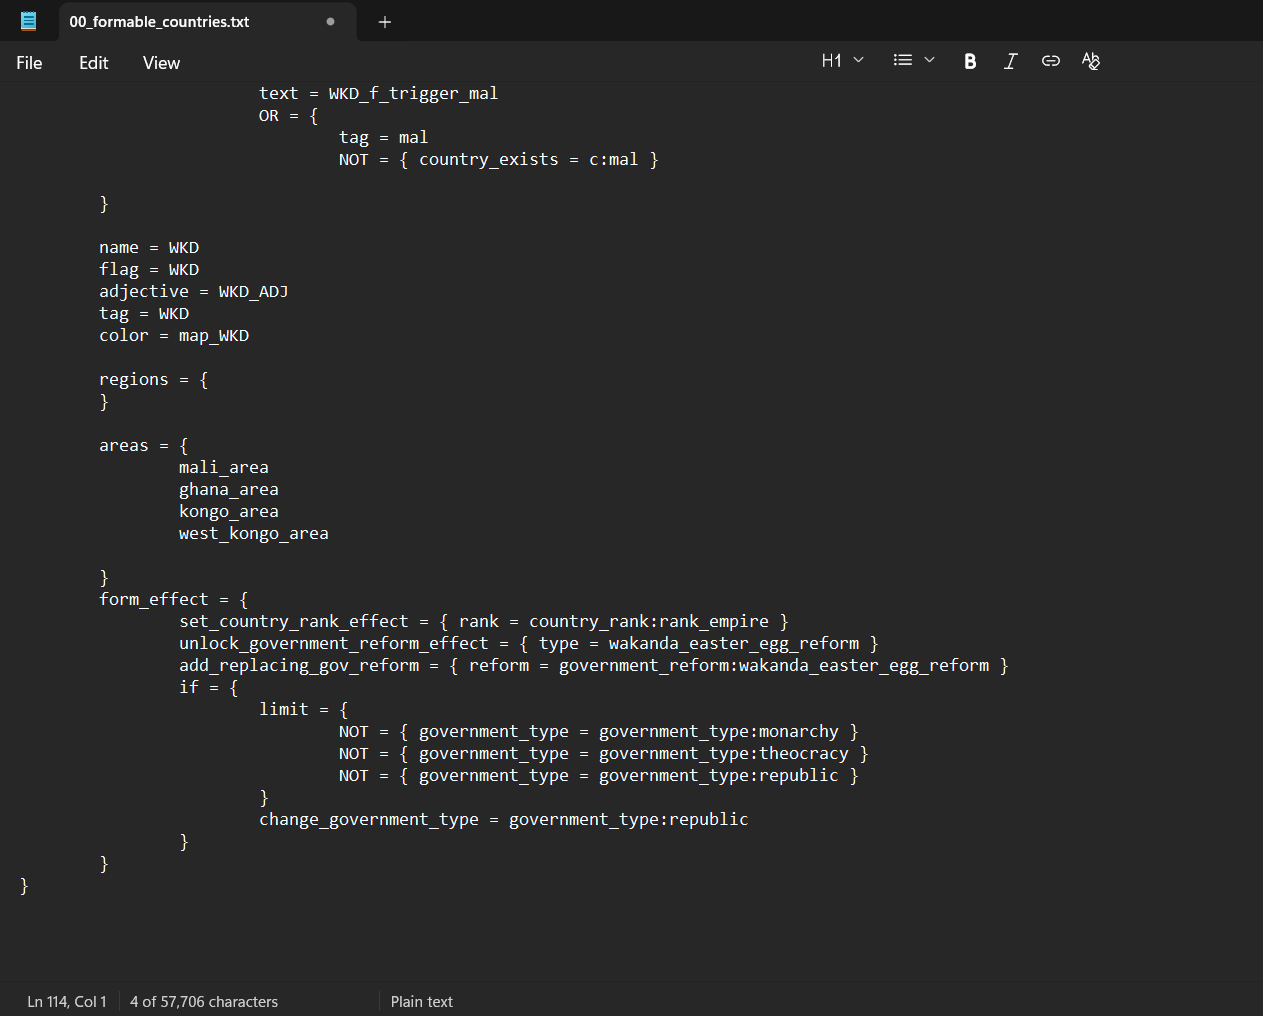Open the H1 heading dropdown
The height and width of the screenshot is (1016, 1263).
pos(842,61)
